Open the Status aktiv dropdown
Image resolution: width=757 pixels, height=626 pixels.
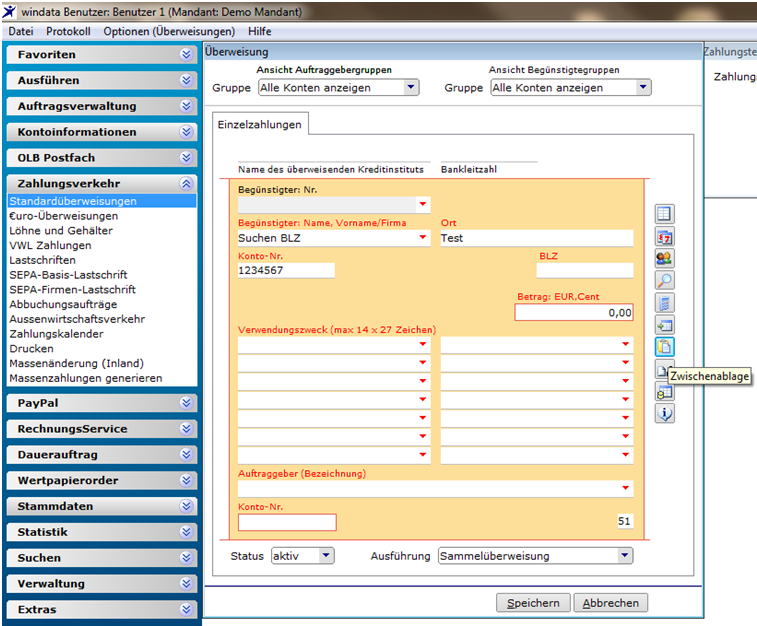coord(326,556)
